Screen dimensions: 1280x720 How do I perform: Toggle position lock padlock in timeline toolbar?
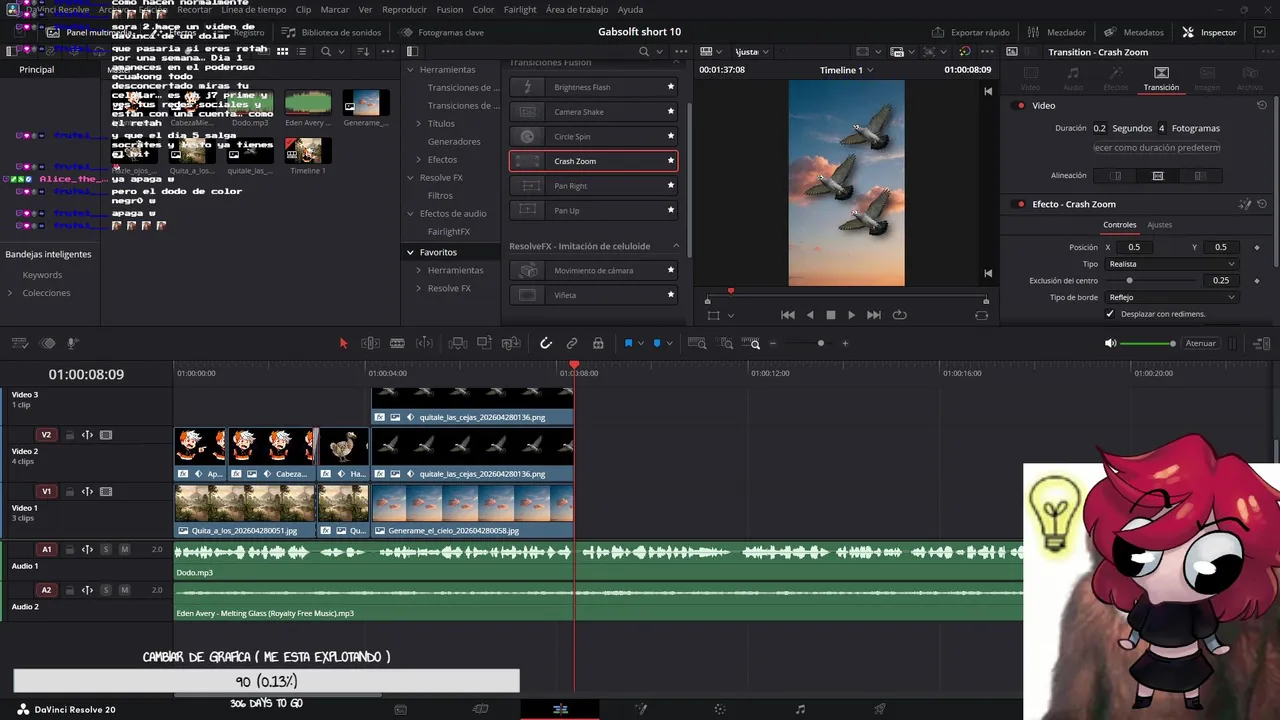tap(598, 343)
